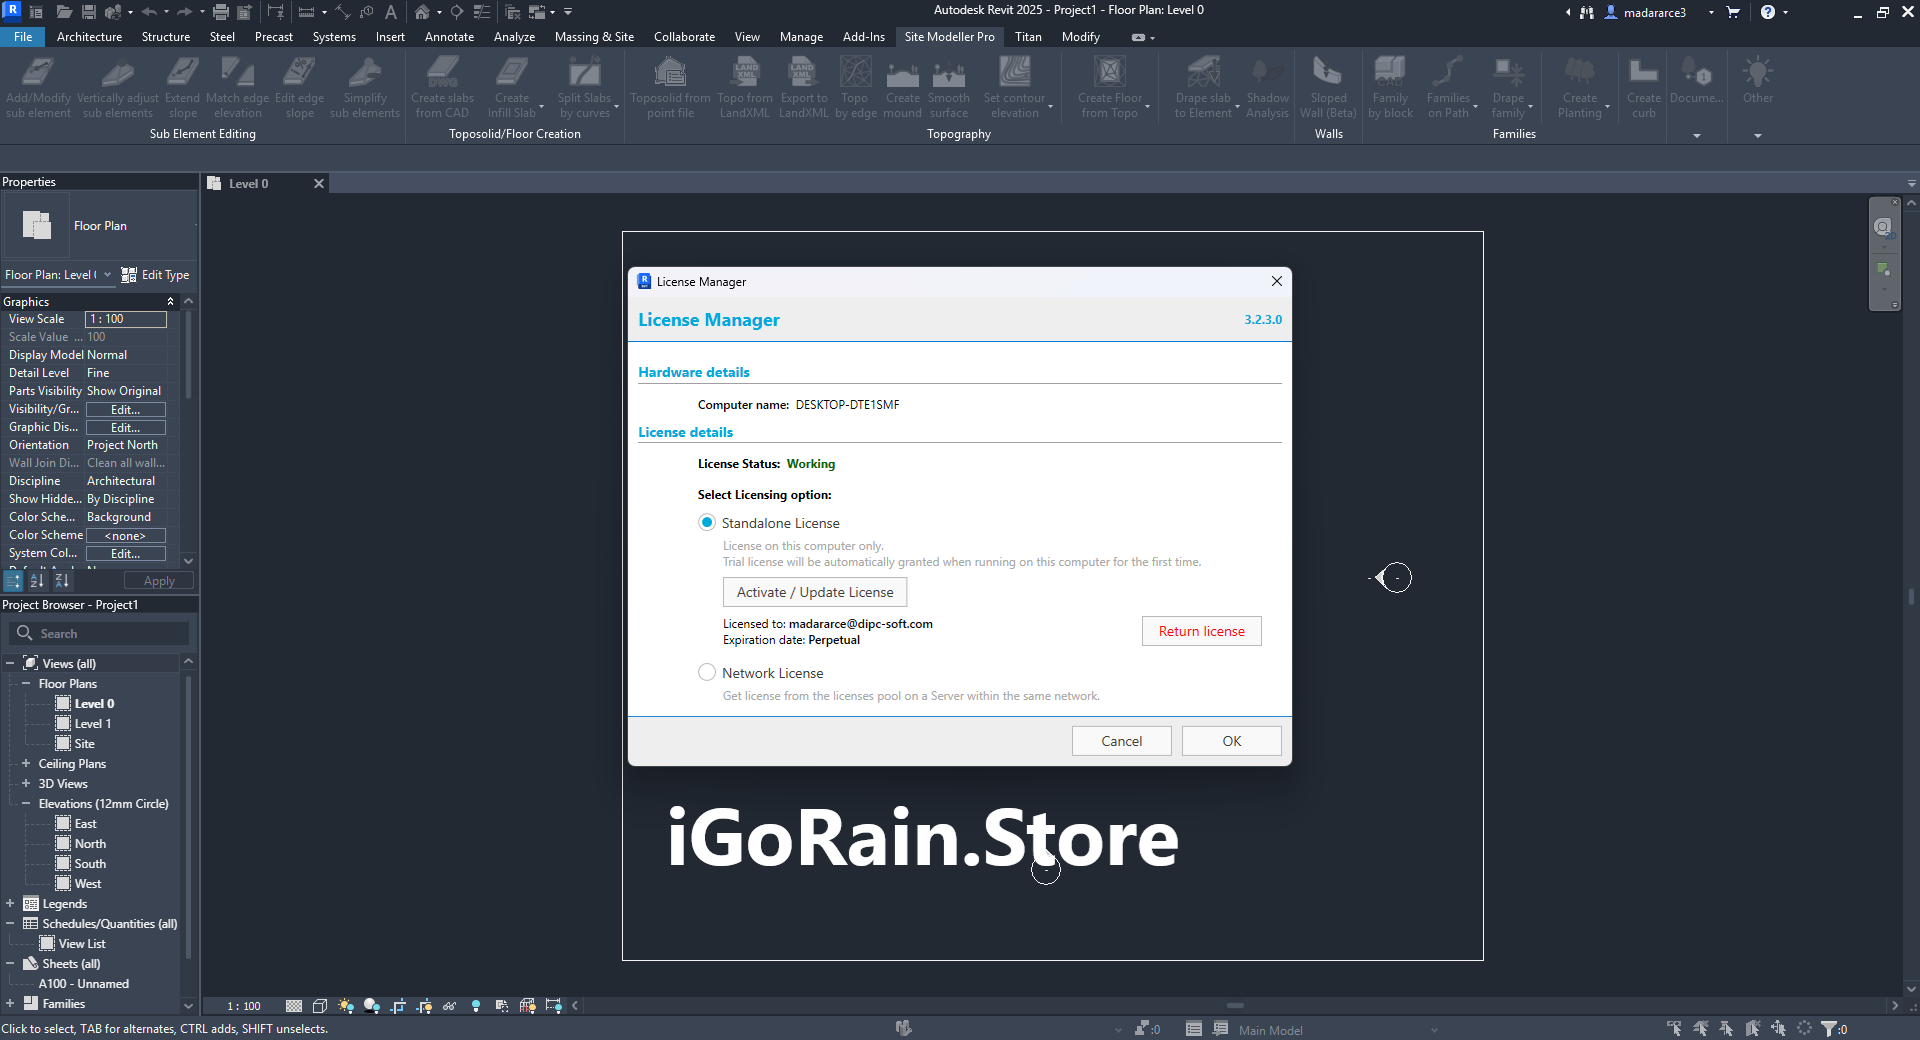Screen dimensions: 1920x1040
Task: Click the Export to LandXML icon
Action: 803,76
